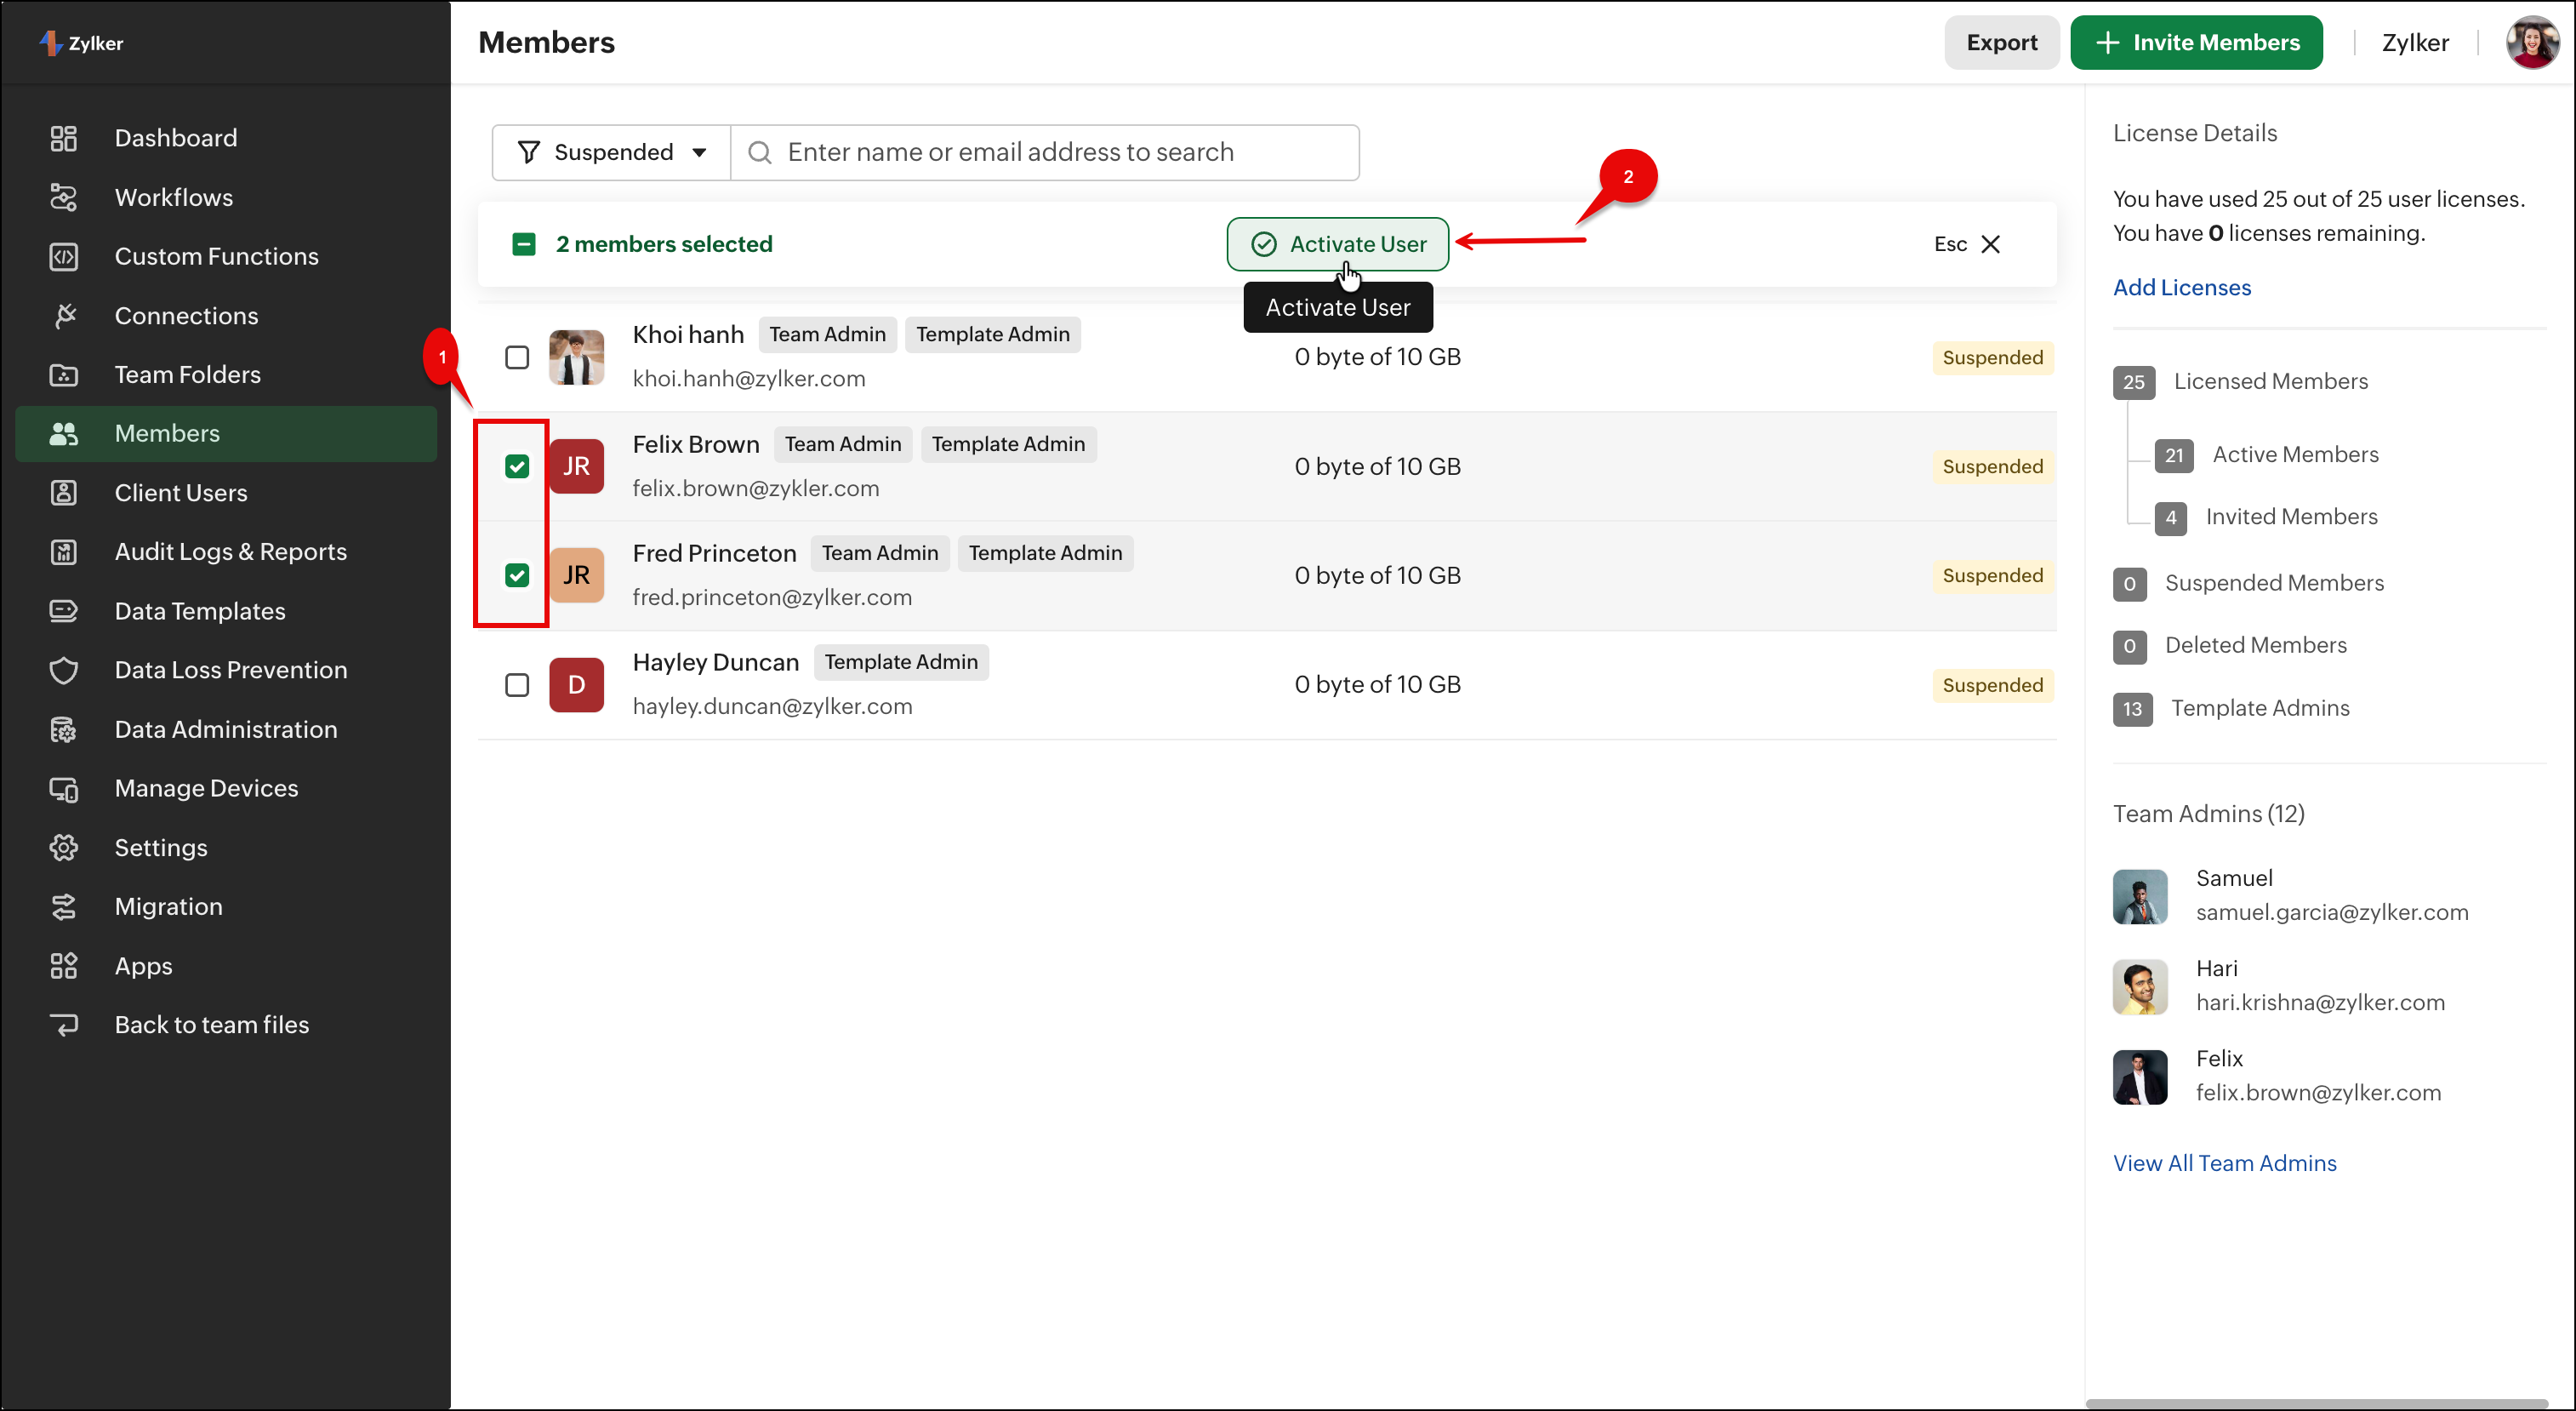Click the member search input field
Image resolution: width=2576 pixels, height=1411 pixels.
pos(1045,152)
